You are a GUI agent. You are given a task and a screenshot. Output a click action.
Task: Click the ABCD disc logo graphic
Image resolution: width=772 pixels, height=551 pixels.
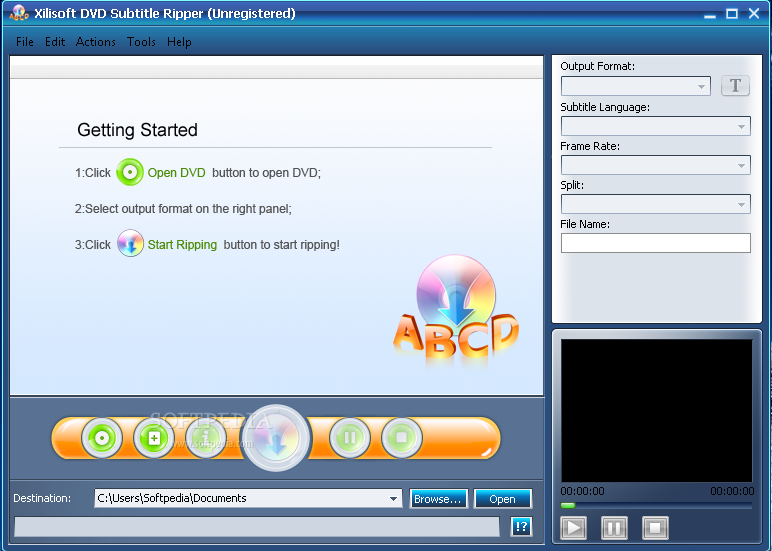(456, 310)
